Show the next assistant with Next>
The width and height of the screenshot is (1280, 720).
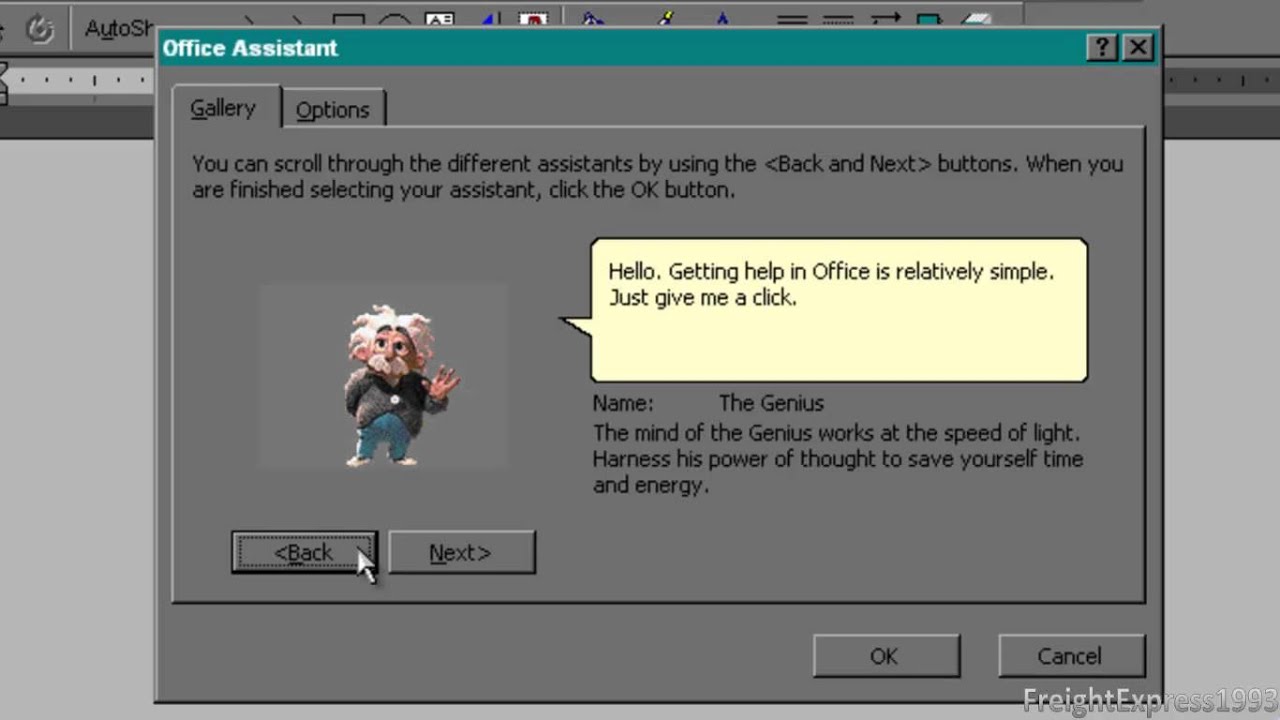coord(461,552)
